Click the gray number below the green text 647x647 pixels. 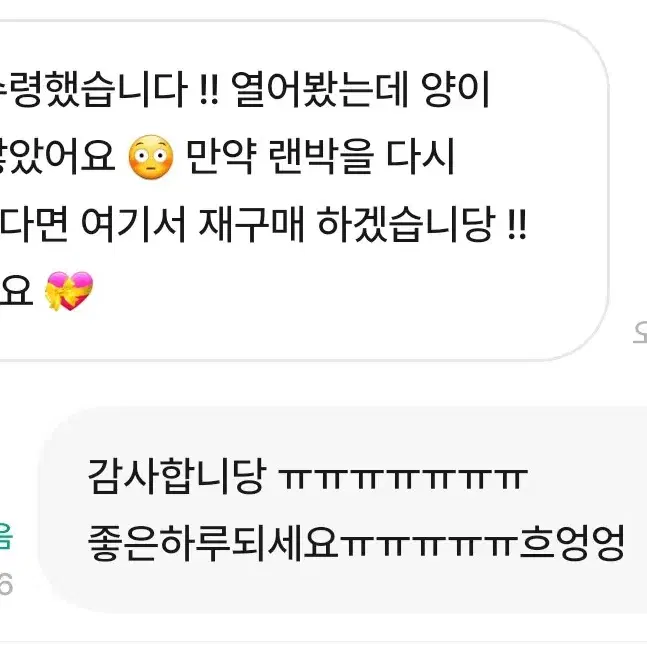coord(6,585)
